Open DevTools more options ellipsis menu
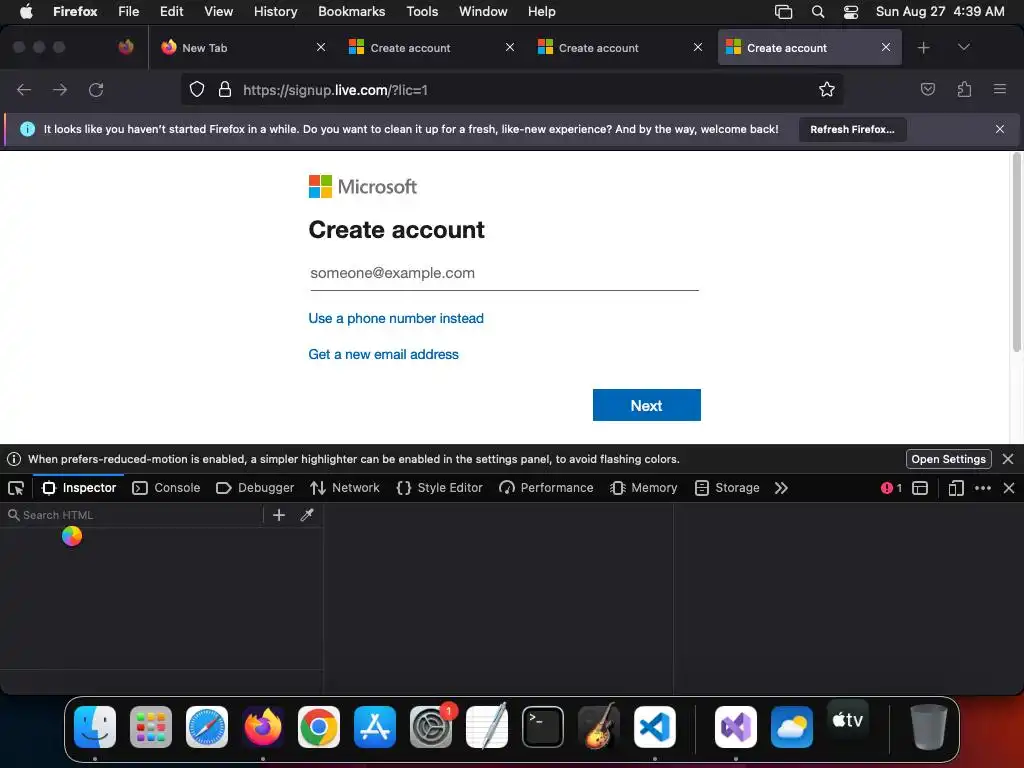Viewport: 1024px width, 768px height. pos(983,488)
